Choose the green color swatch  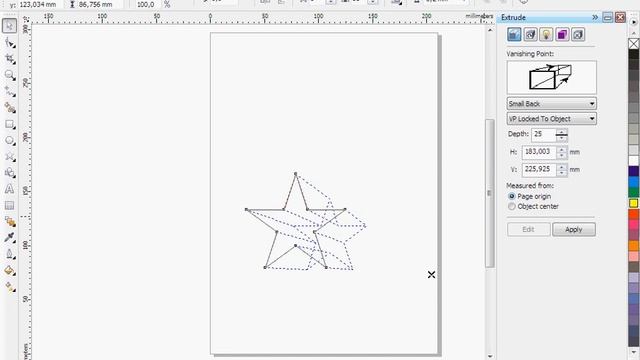pyautogui.click(x=633, y=192)
